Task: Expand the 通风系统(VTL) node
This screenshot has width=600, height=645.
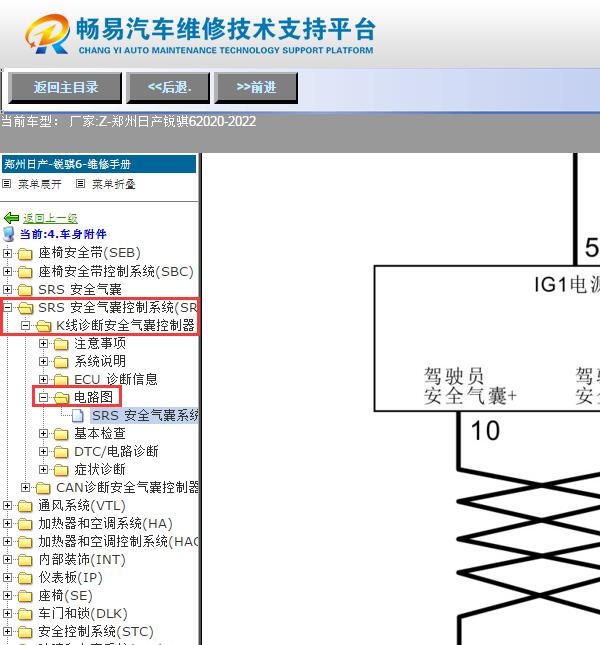Action: (7, 506)
